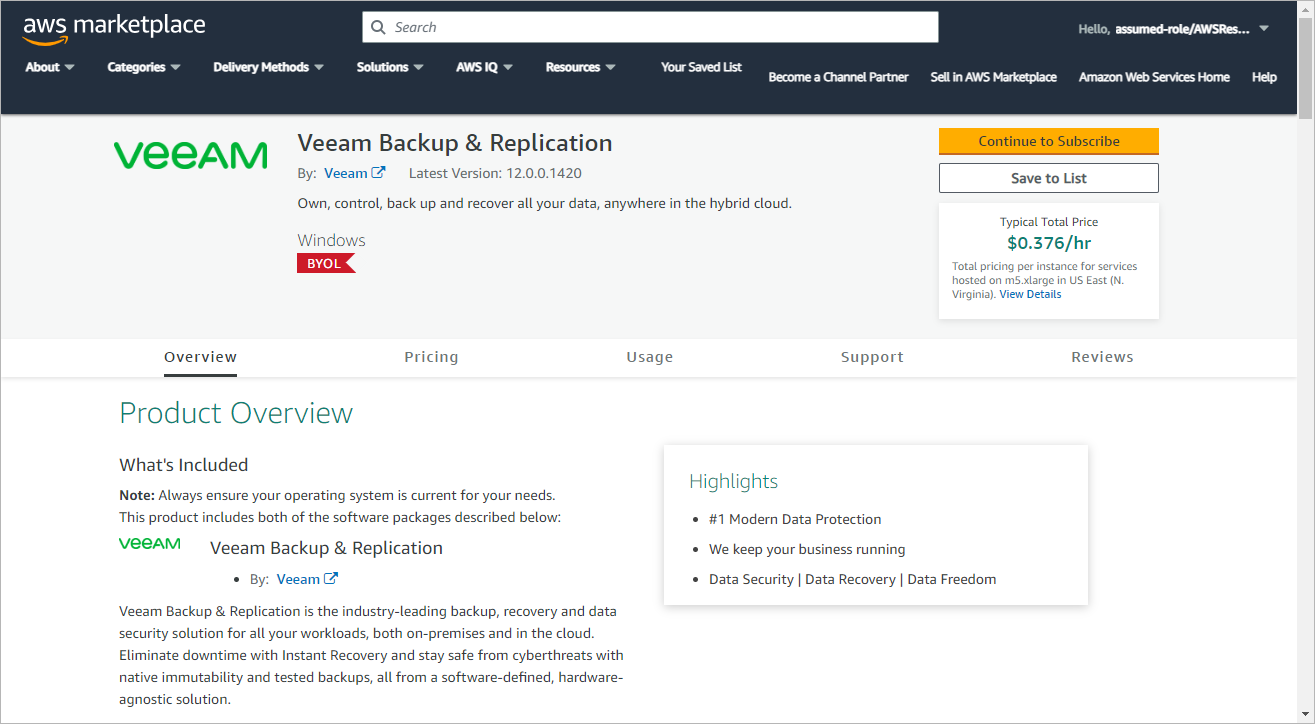Go to the Reviews tab
The image size is (1315, 724).
click(1102, 357)
